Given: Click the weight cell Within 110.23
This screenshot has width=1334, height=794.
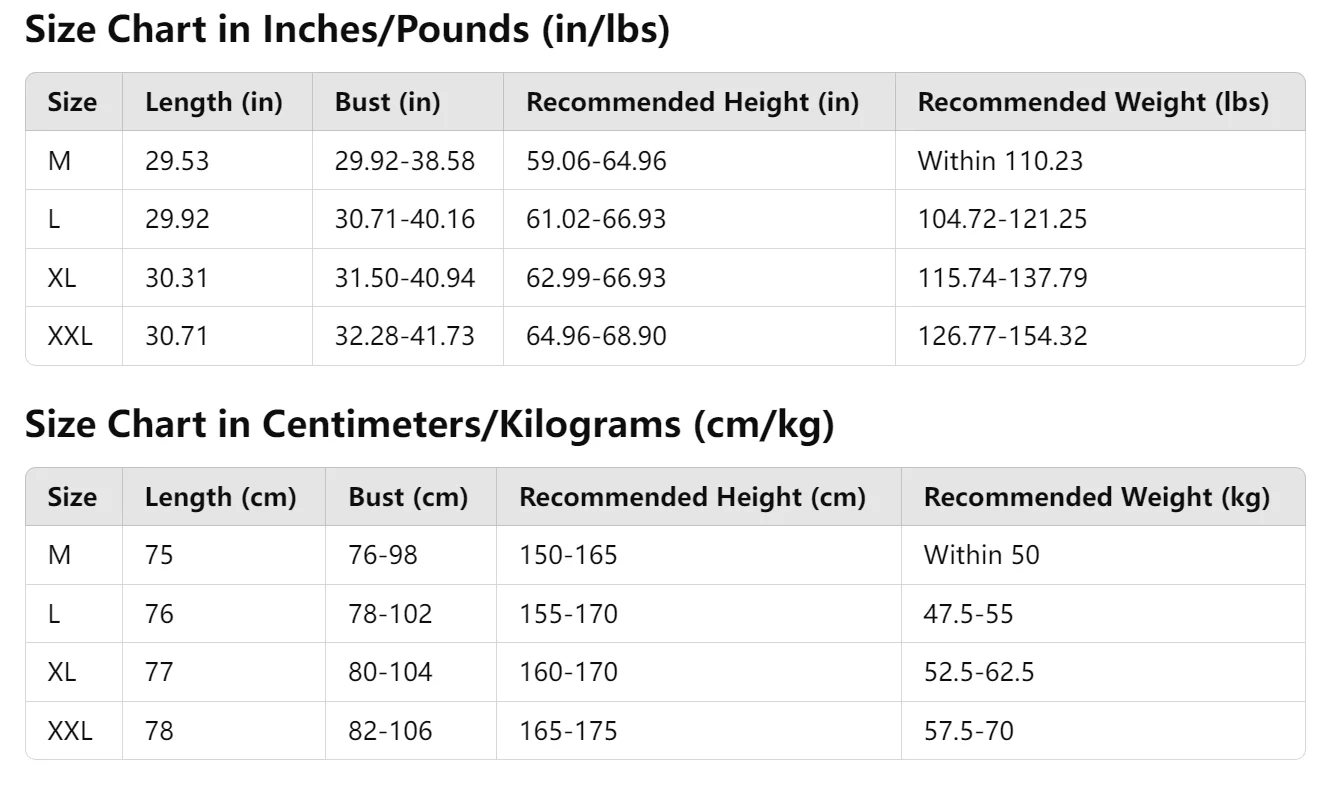Looking at the screenshot, I should click(1000, 160).
